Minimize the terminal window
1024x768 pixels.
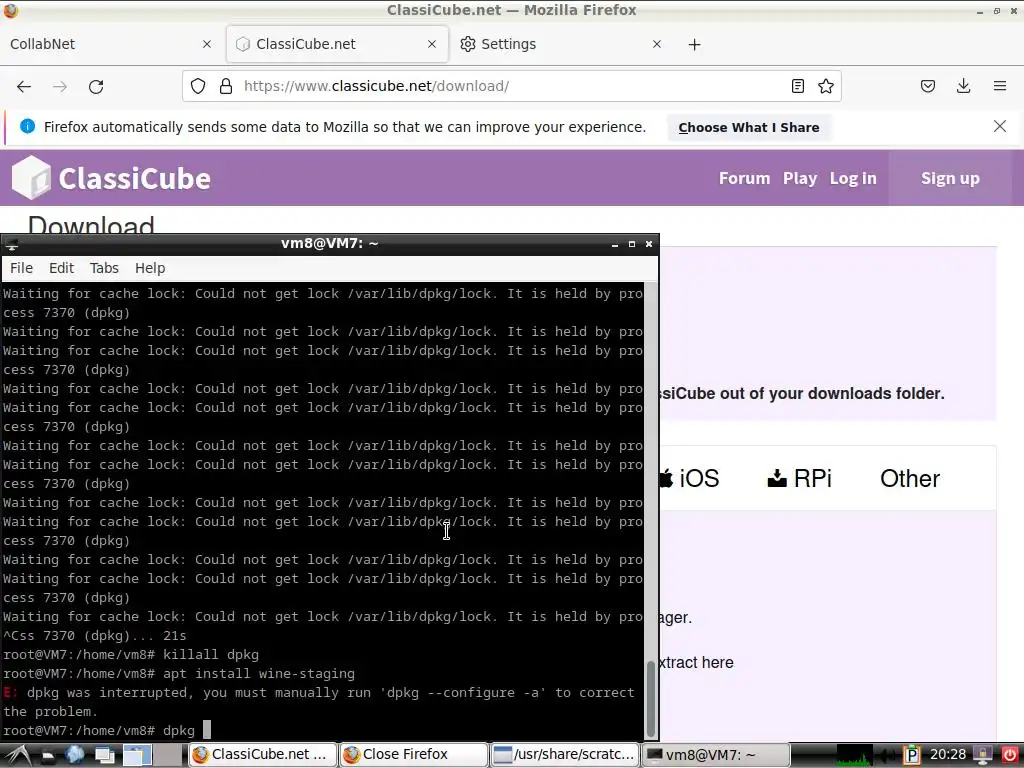pyautogui.click(x=615, y=244)
